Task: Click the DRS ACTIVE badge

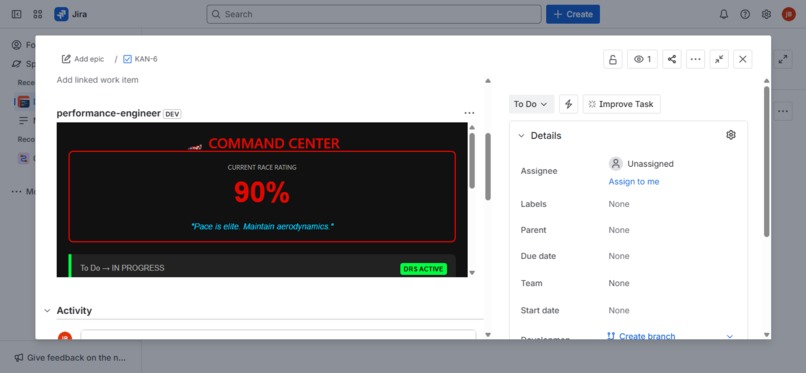Action: coord(424,269)
